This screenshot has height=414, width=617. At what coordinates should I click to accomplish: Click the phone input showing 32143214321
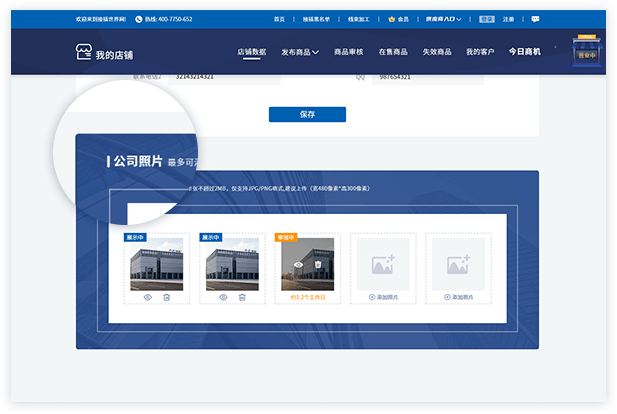tap(224, 78)
